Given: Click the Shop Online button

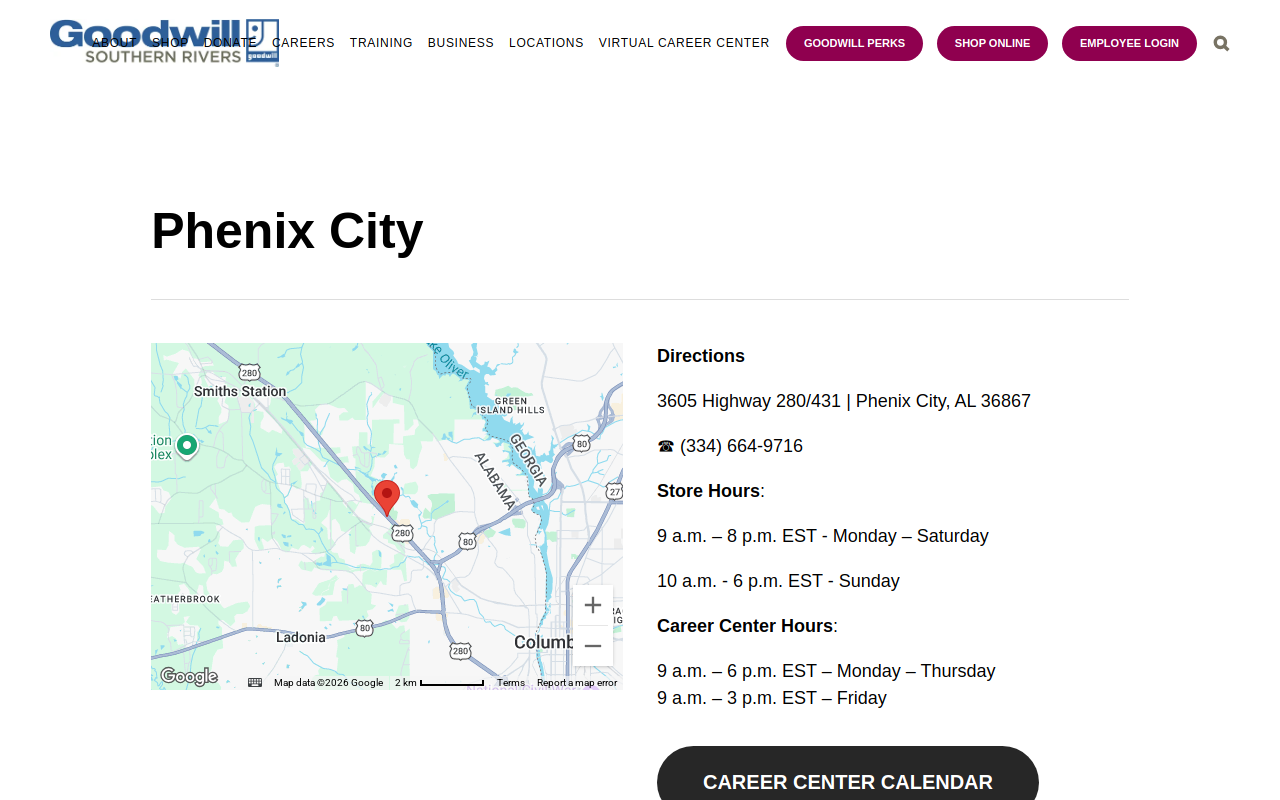Looking at the screenshot, I should click(992, 43).
